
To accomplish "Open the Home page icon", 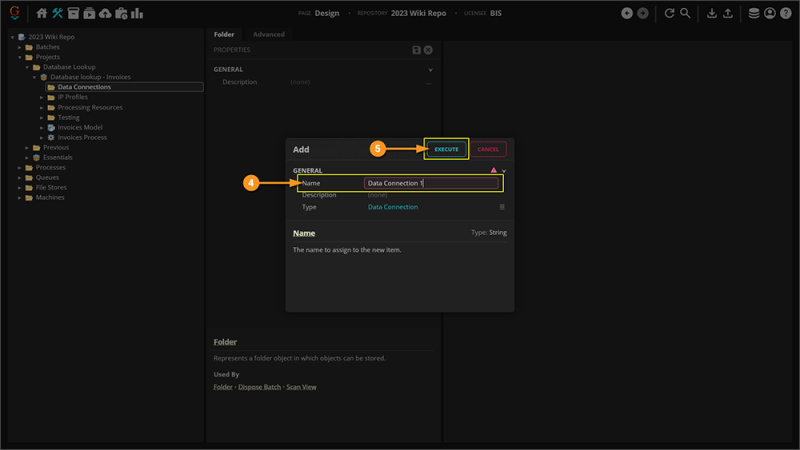I will [41, 14].
